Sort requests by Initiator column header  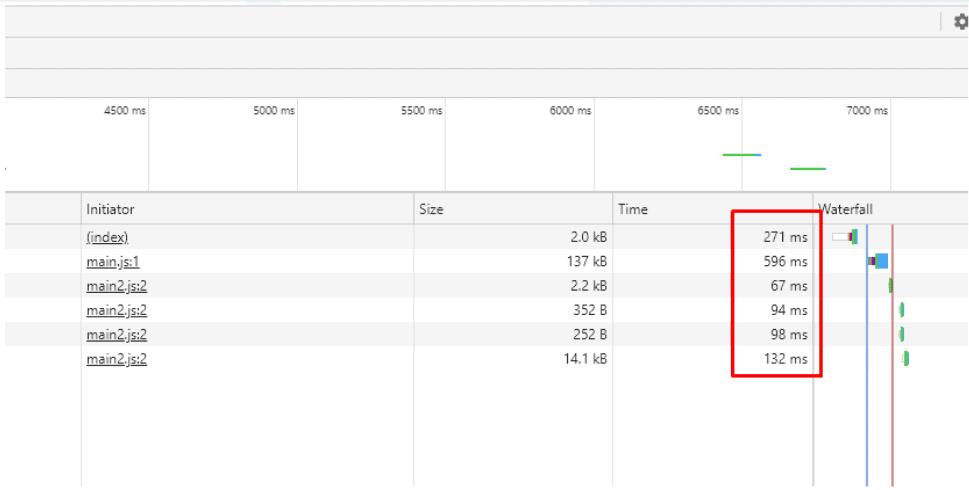point(111,209)
